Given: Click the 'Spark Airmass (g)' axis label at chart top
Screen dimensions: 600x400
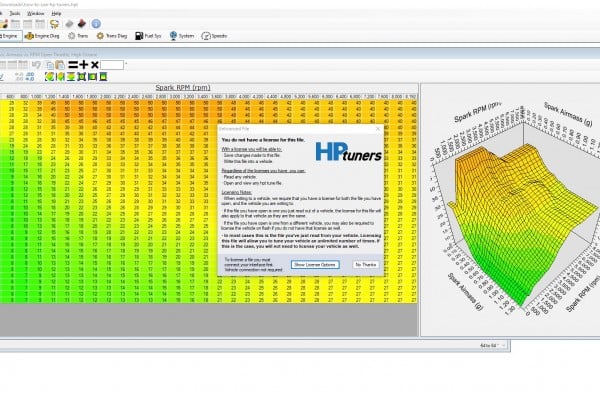Looking at the screenshot, I should (568, 114).
